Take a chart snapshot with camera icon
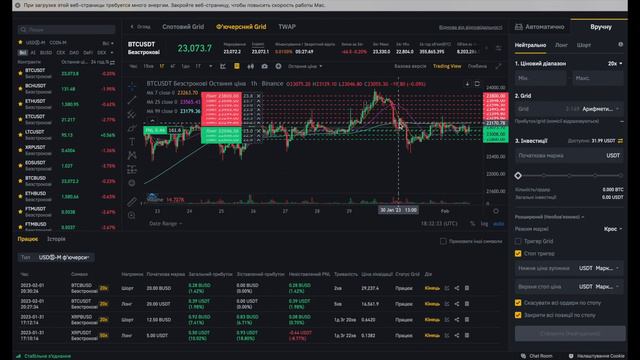The height and width of the screenshot is (360, 640). (x=264, y=66)
